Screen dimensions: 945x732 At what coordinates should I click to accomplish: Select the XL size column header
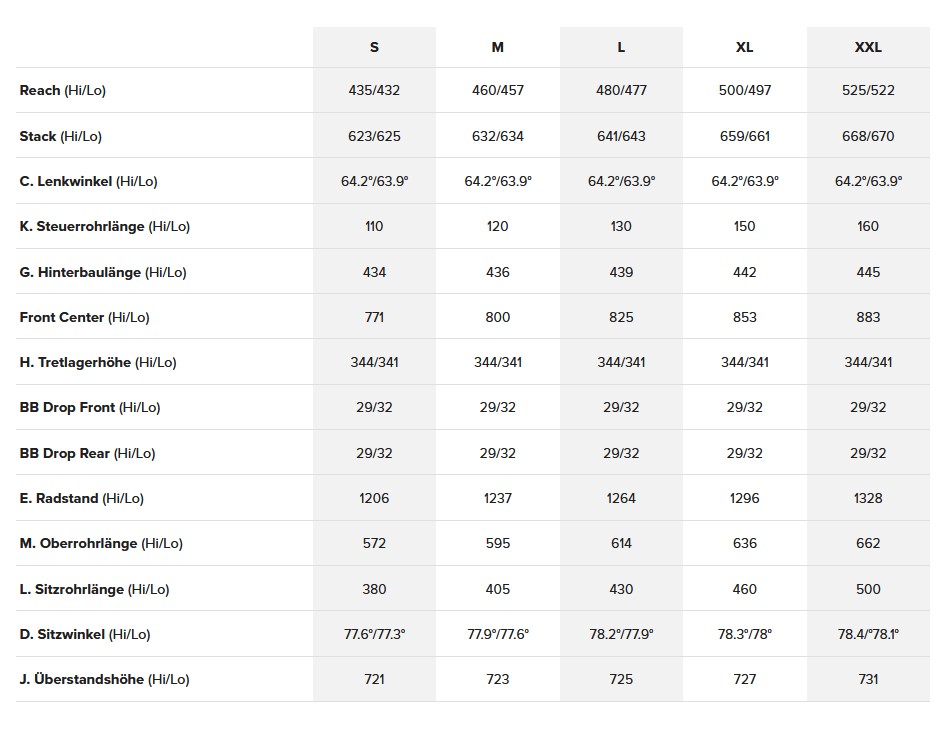point(745,47)
